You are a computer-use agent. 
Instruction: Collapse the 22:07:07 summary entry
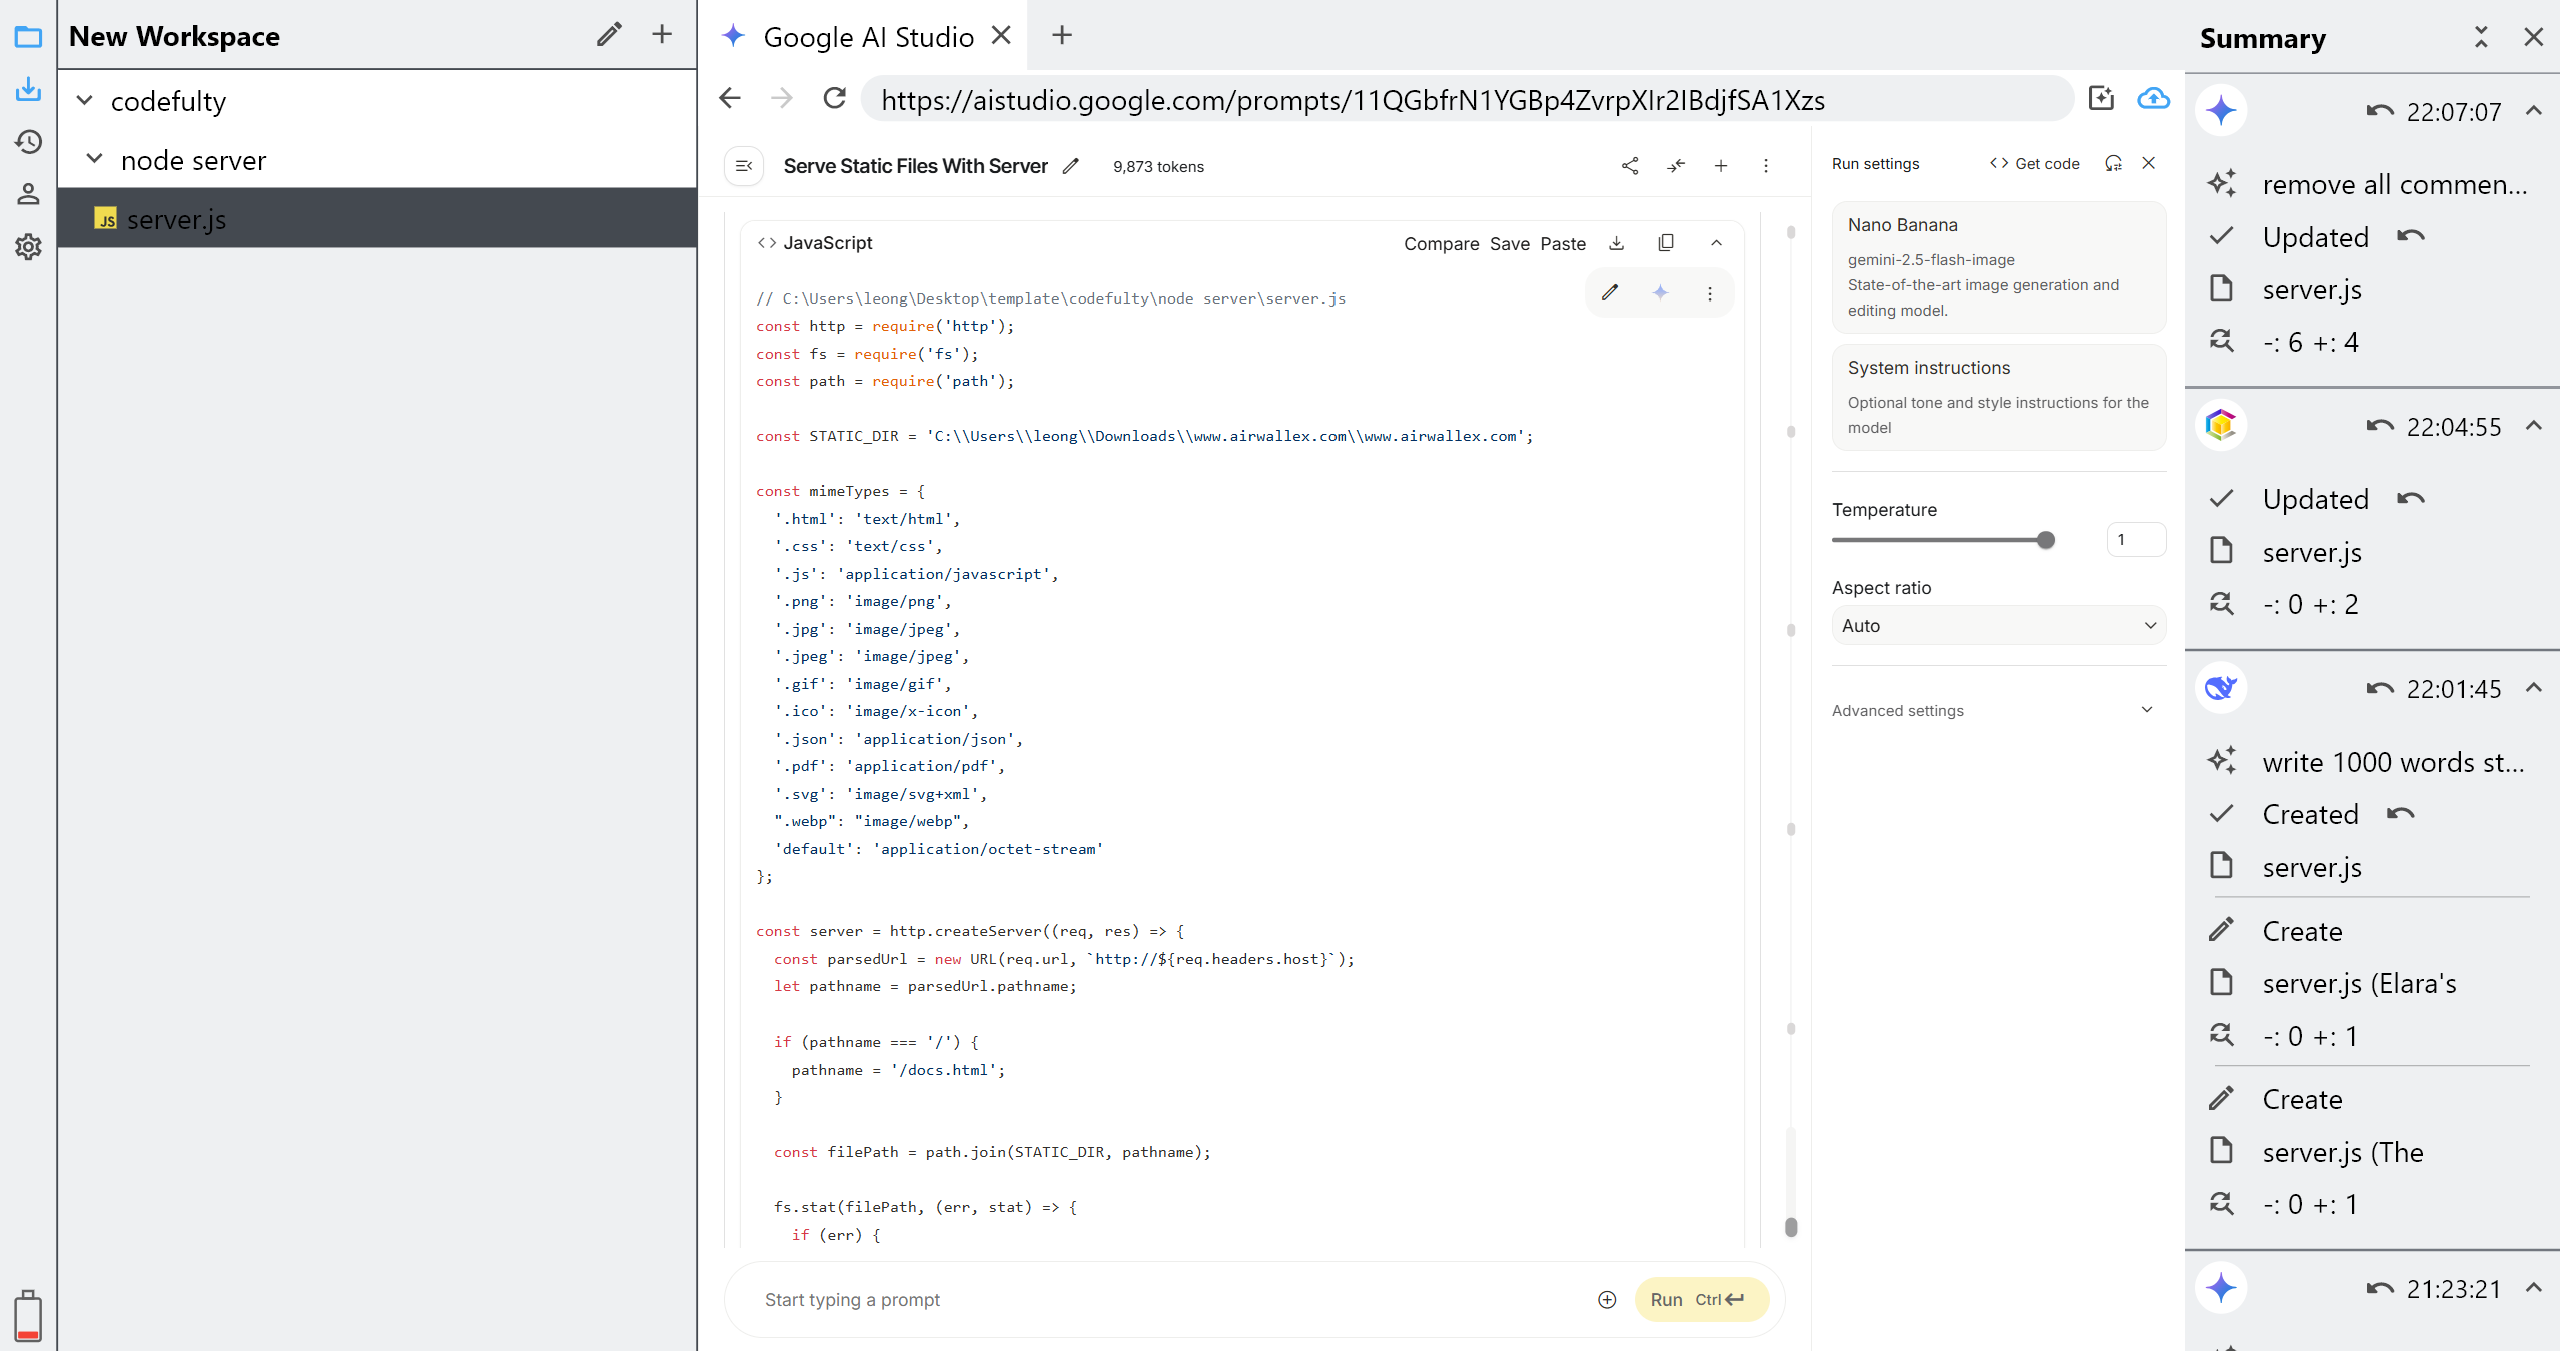(x=2533, y=111)
